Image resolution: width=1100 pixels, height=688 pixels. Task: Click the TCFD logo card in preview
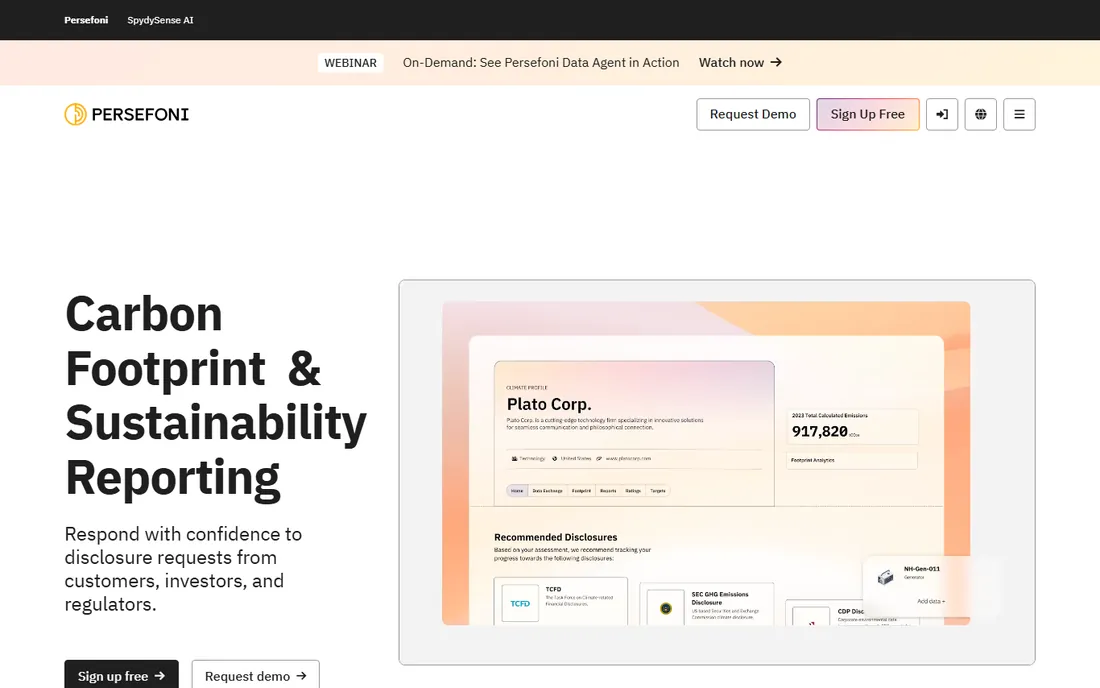tap(520, 603)
